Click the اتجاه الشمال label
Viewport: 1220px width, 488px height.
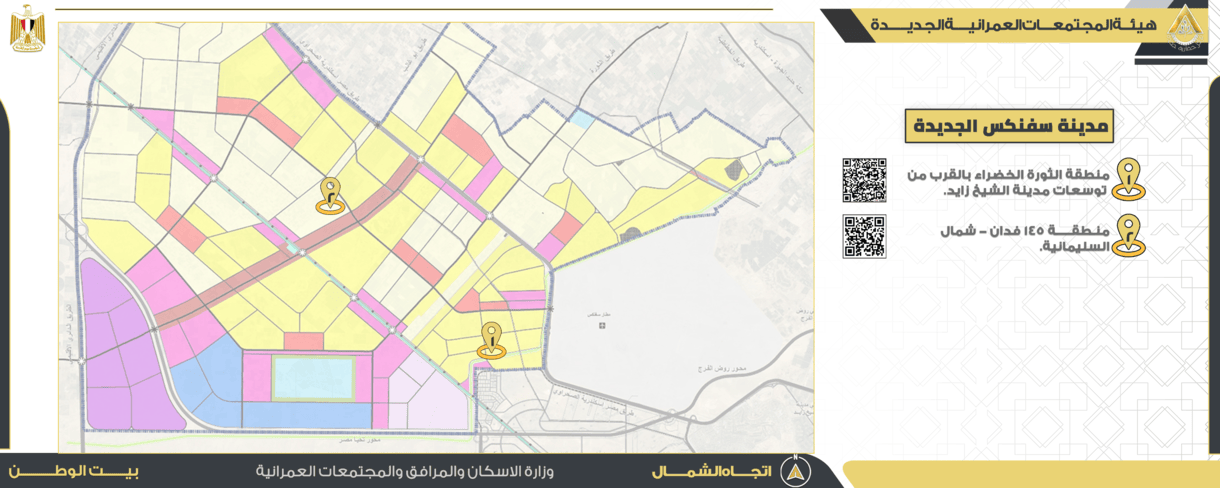[712, 470]
